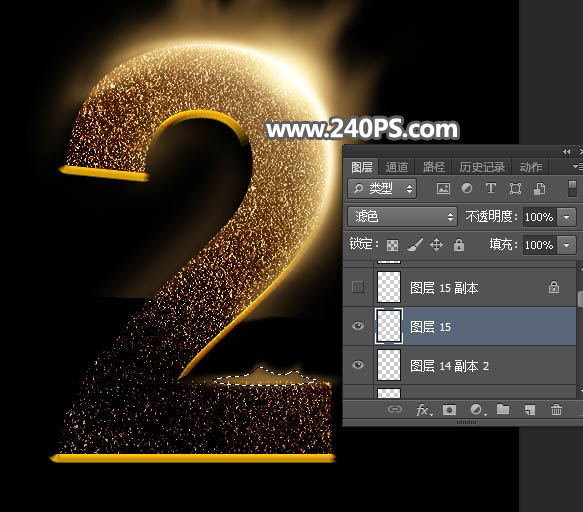Select the 图层 (Layers) tab
Image resolution: width=583 pixels, height=512 pixels.
click(361, 167)
